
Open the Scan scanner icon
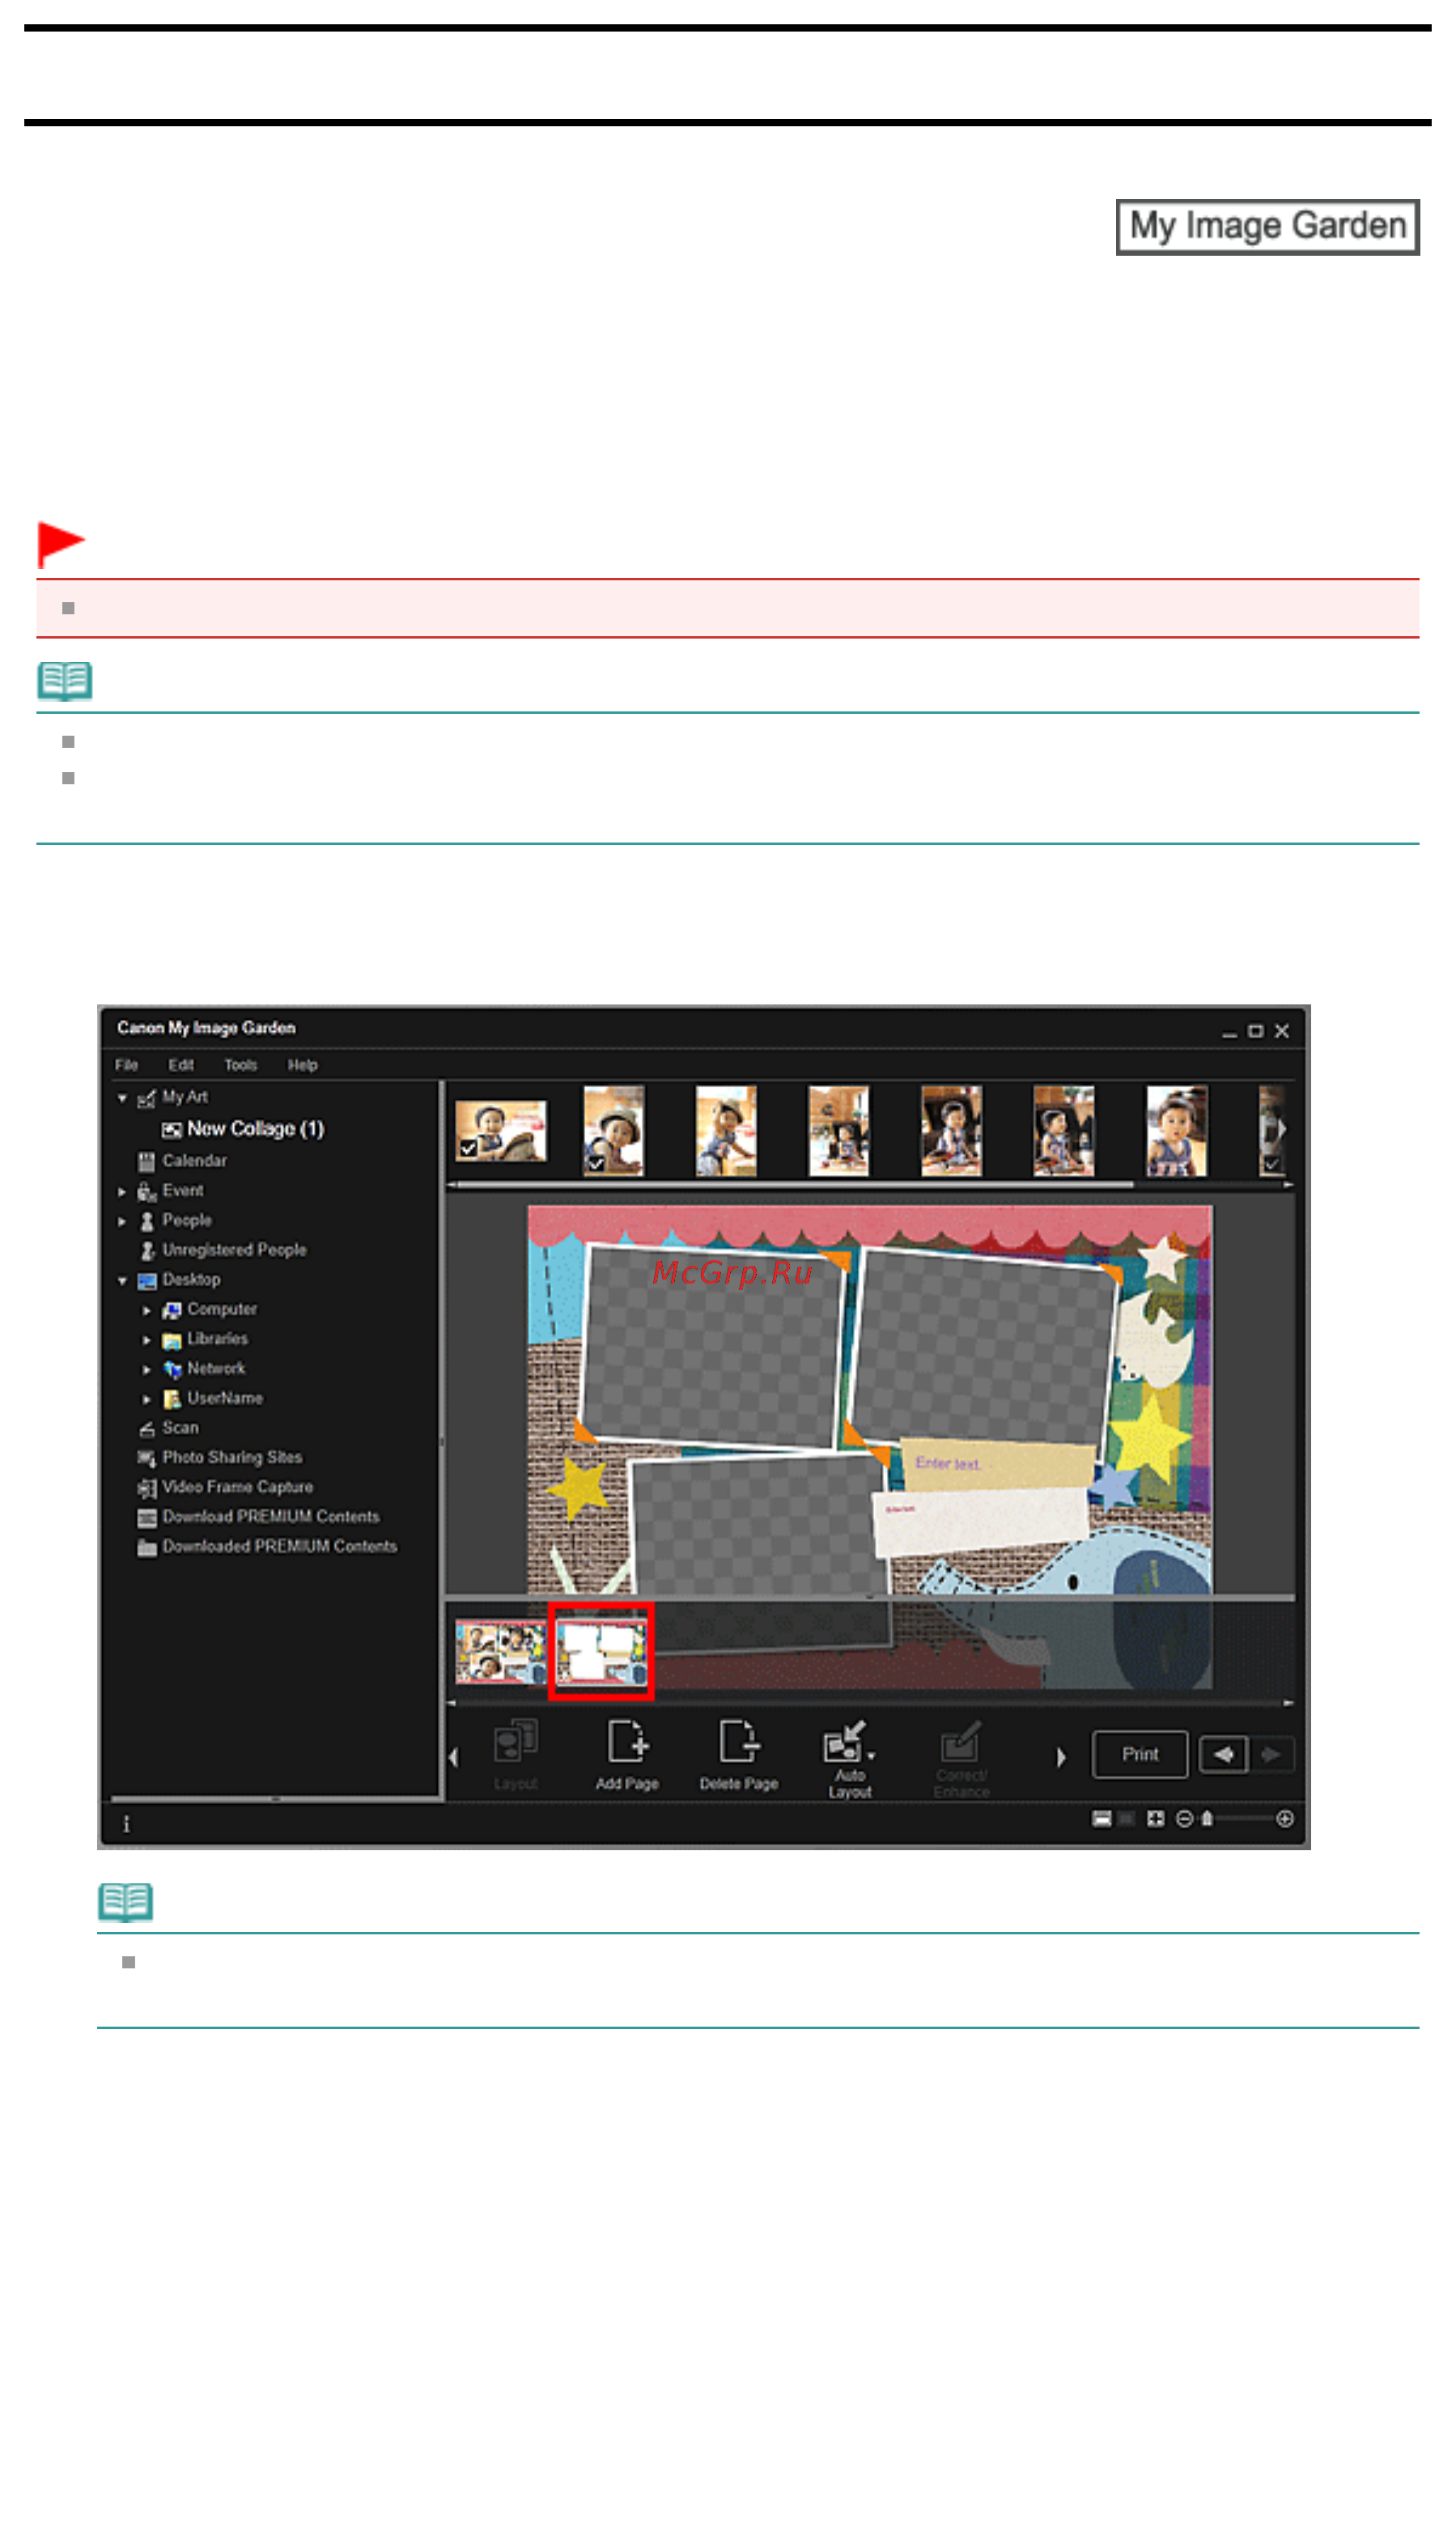tap(146, 1429)
